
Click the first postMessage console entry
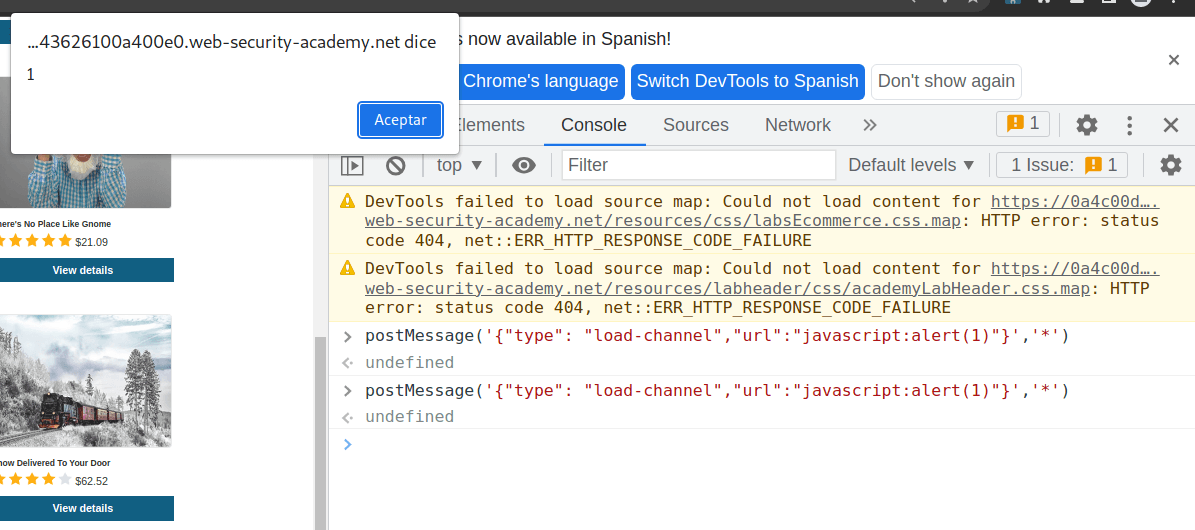[x=717, y=336]
